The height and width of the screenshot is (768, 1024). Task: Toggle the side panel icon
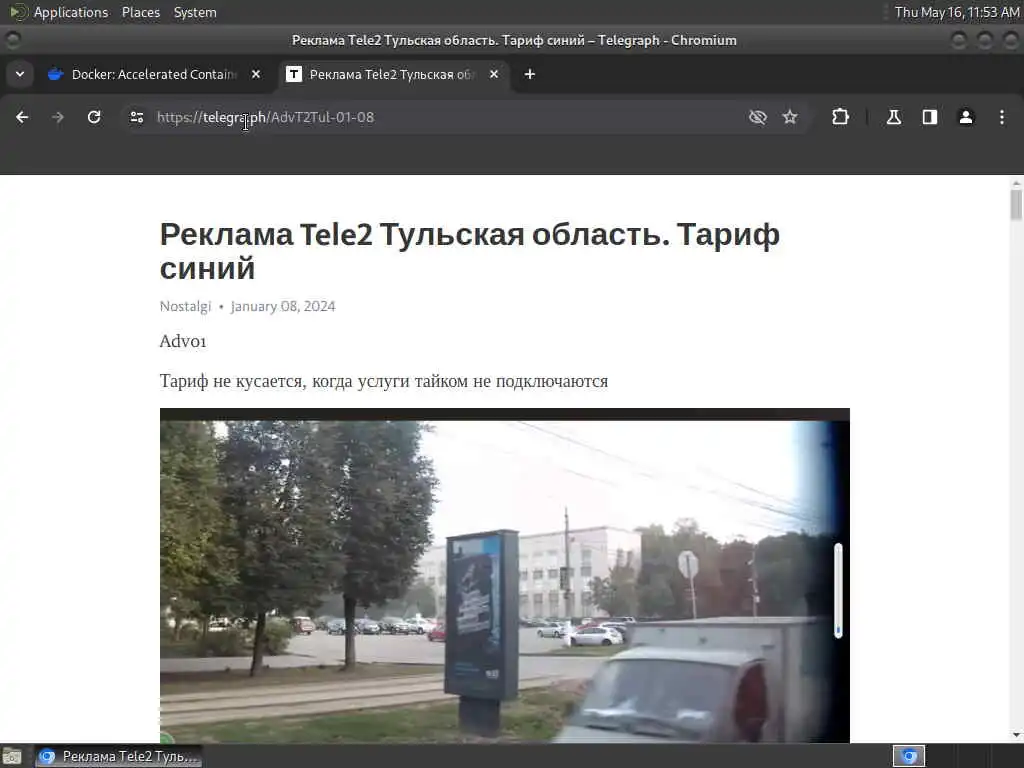(x=930, y=117)
